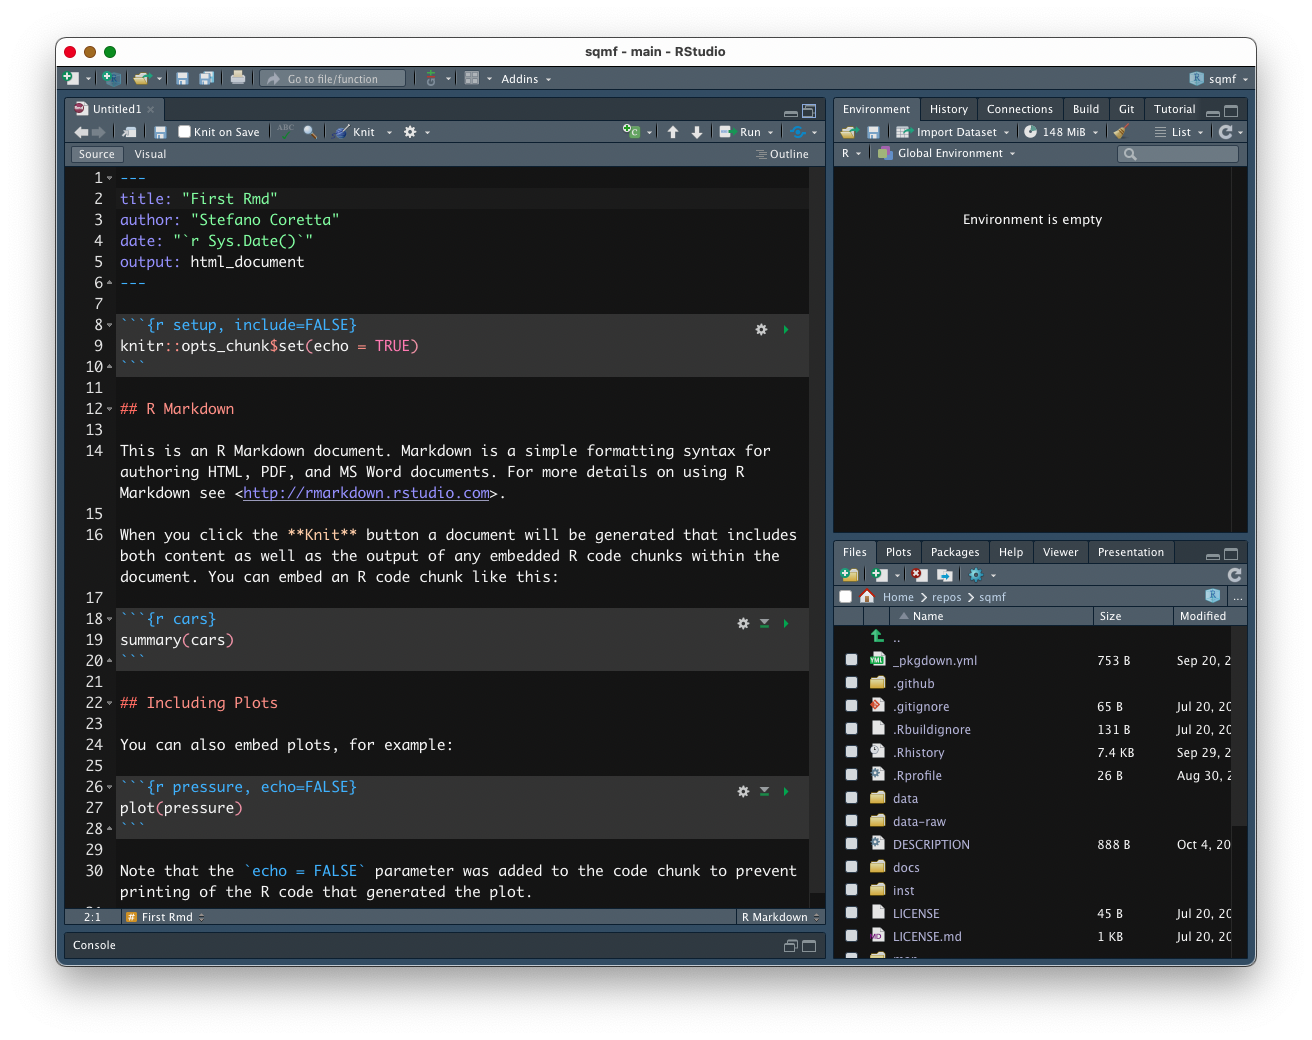
Task: Click the New File icon in main toolbar
Action: [x=70, y=78]
